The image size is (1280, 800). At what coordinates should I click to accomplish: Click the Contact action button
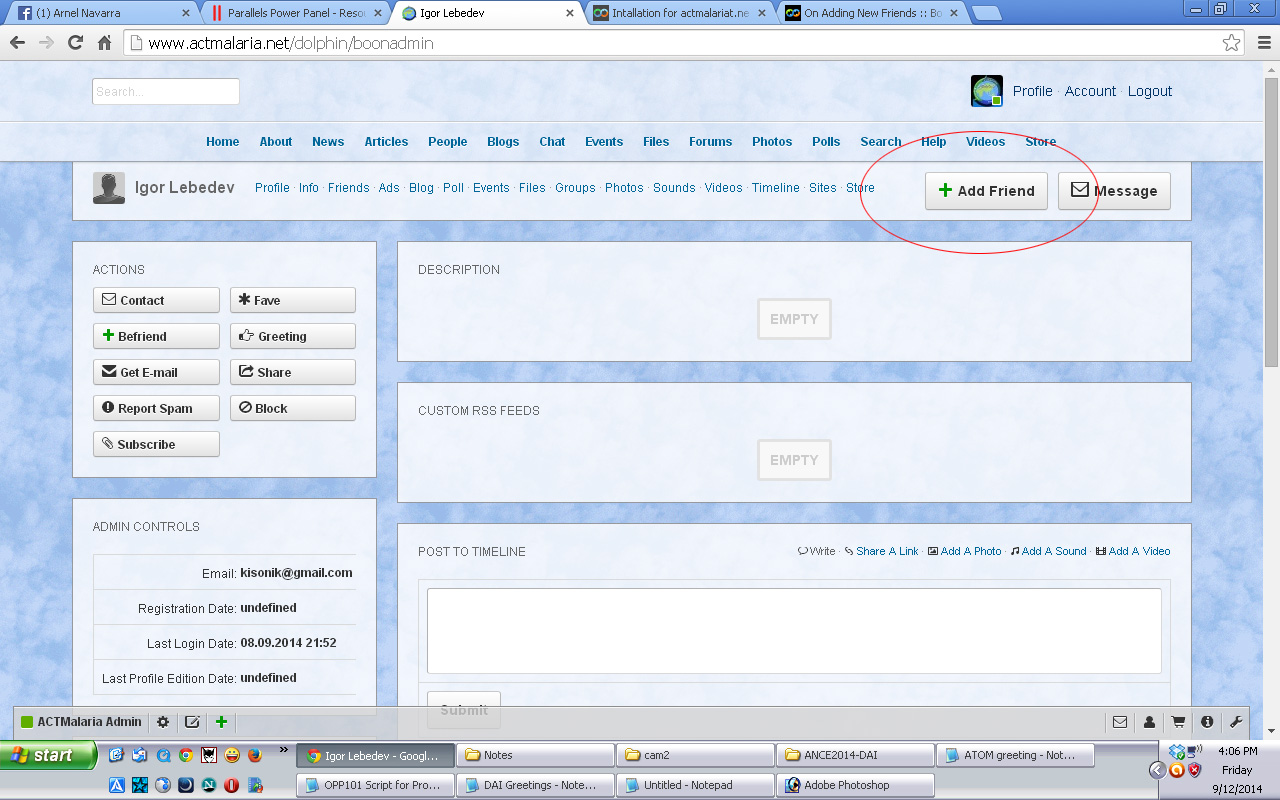click(156, 300)
